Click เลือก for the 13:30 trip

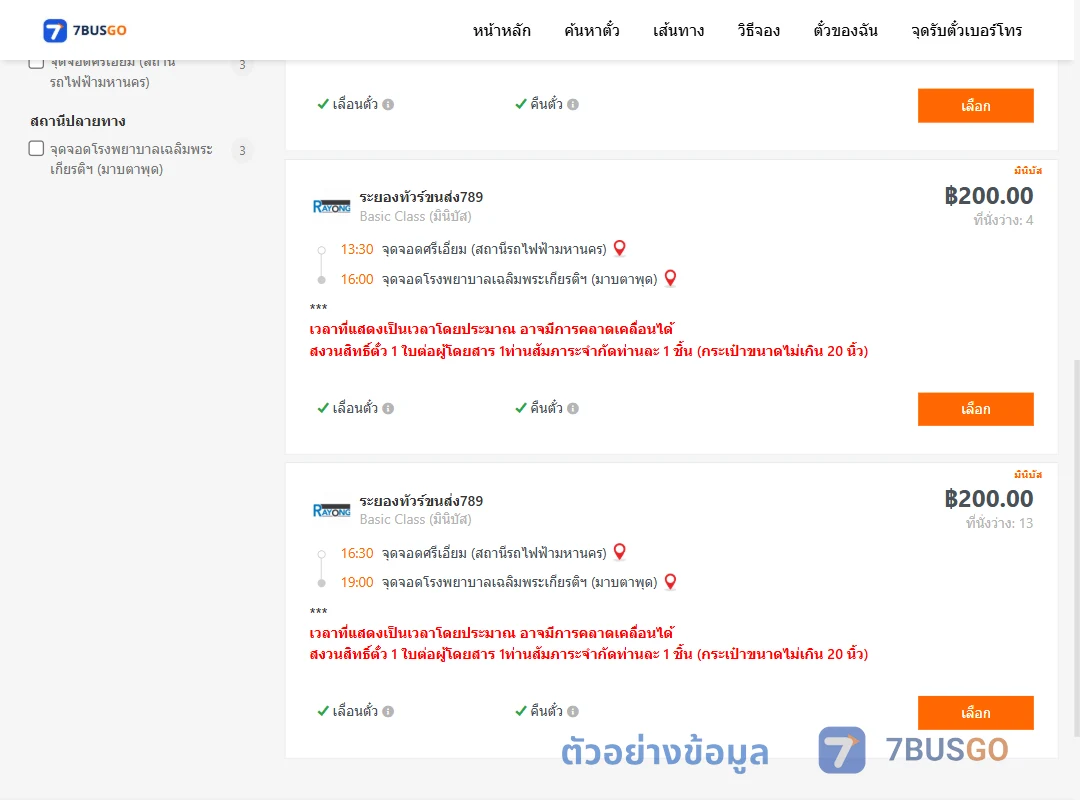click(975, 409)
